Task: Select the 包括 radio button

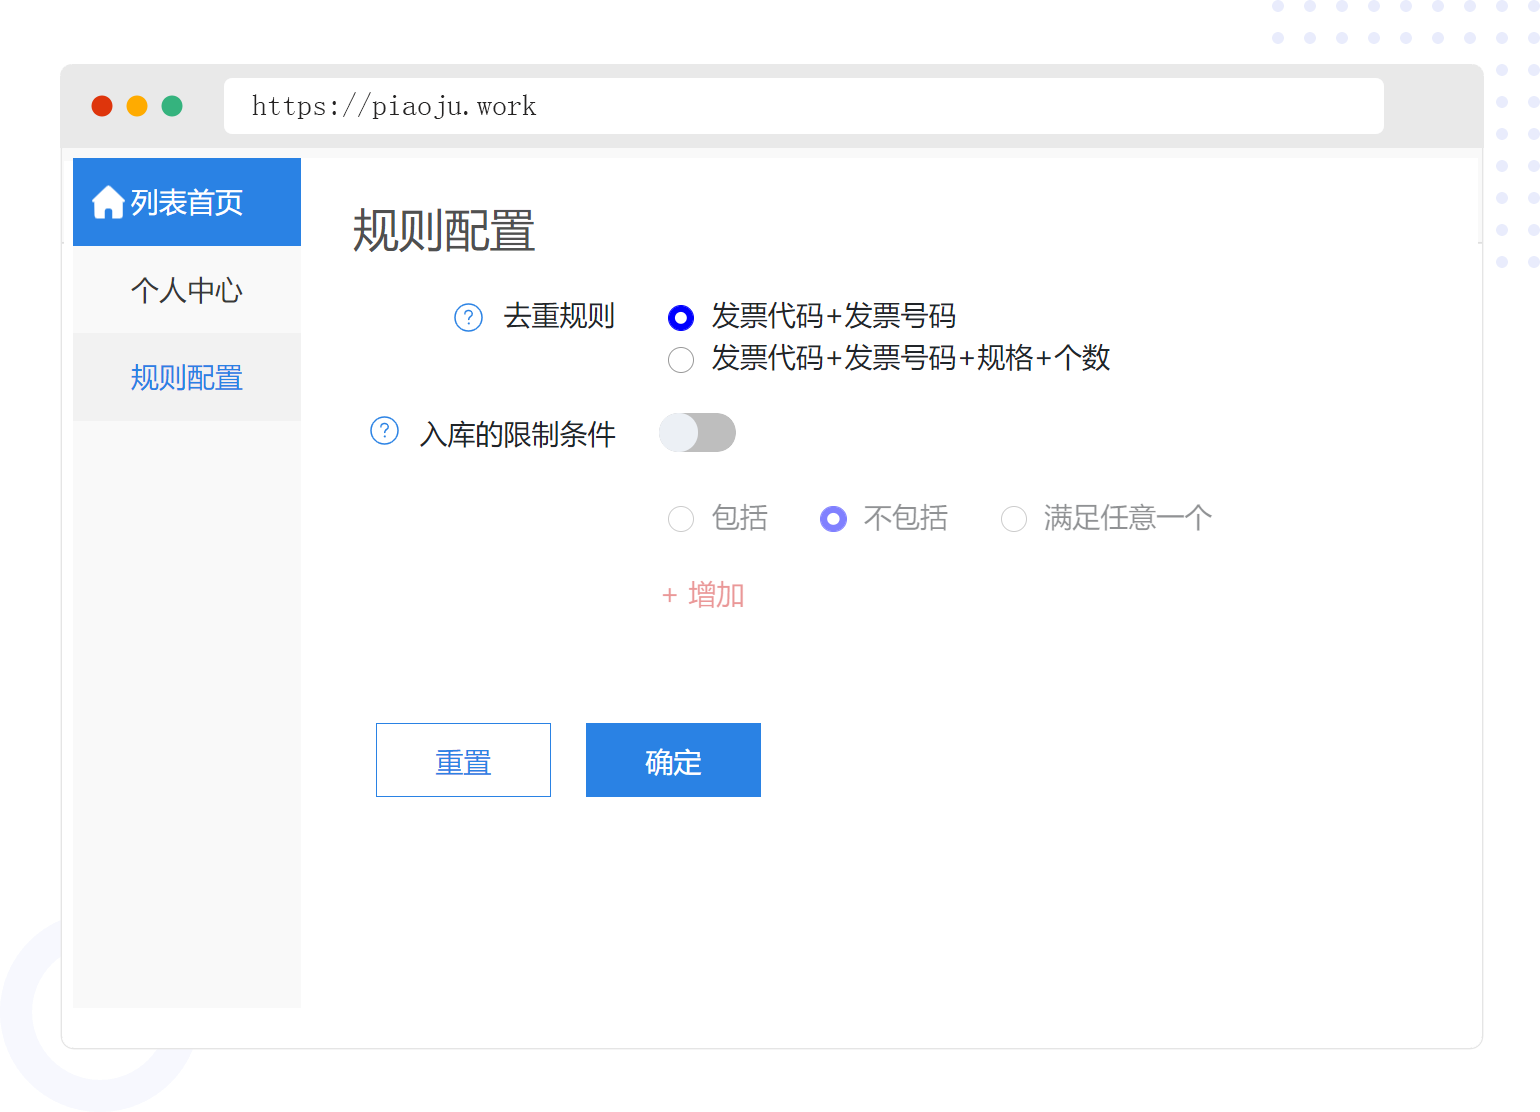Action: coord(681,519)
